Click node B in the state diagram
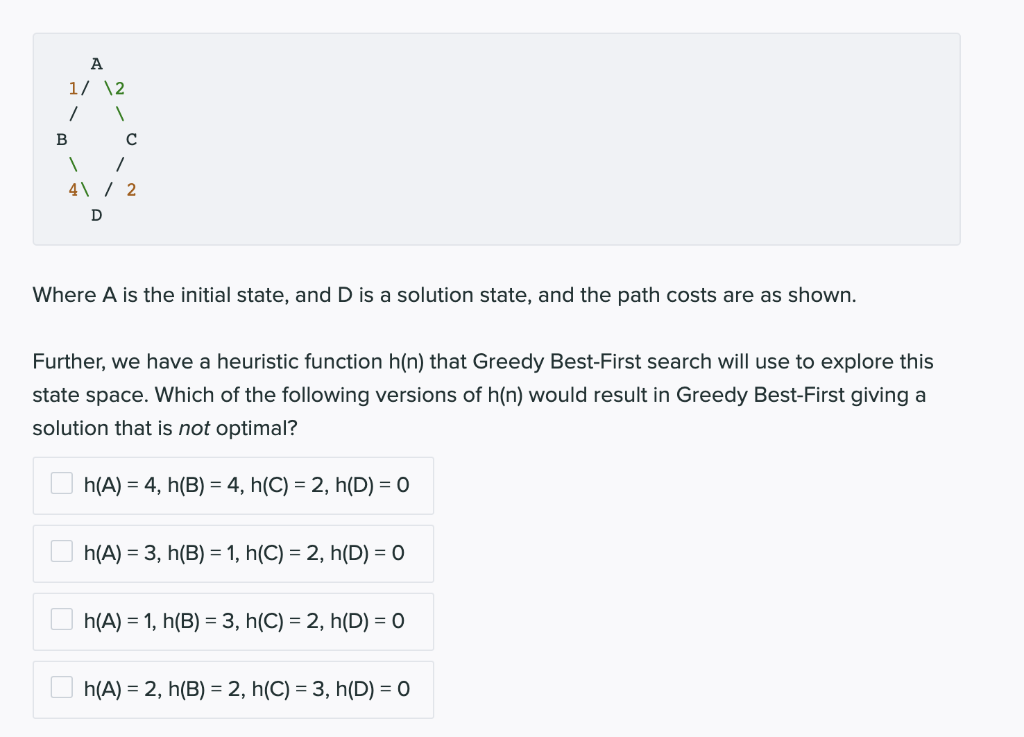Screen dimensions: 1024x737 60,139
